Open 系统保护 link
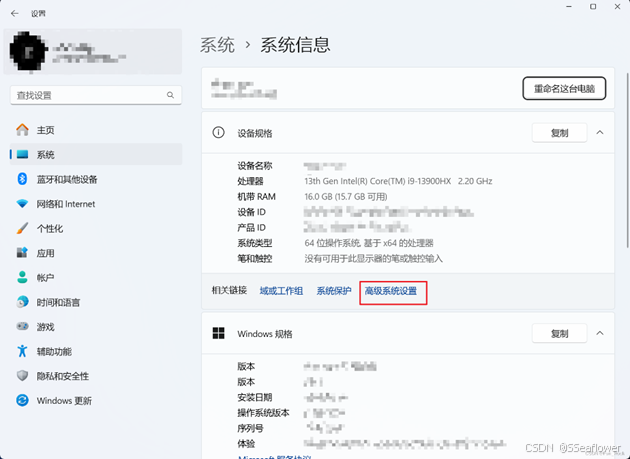 tap(334, 291)
